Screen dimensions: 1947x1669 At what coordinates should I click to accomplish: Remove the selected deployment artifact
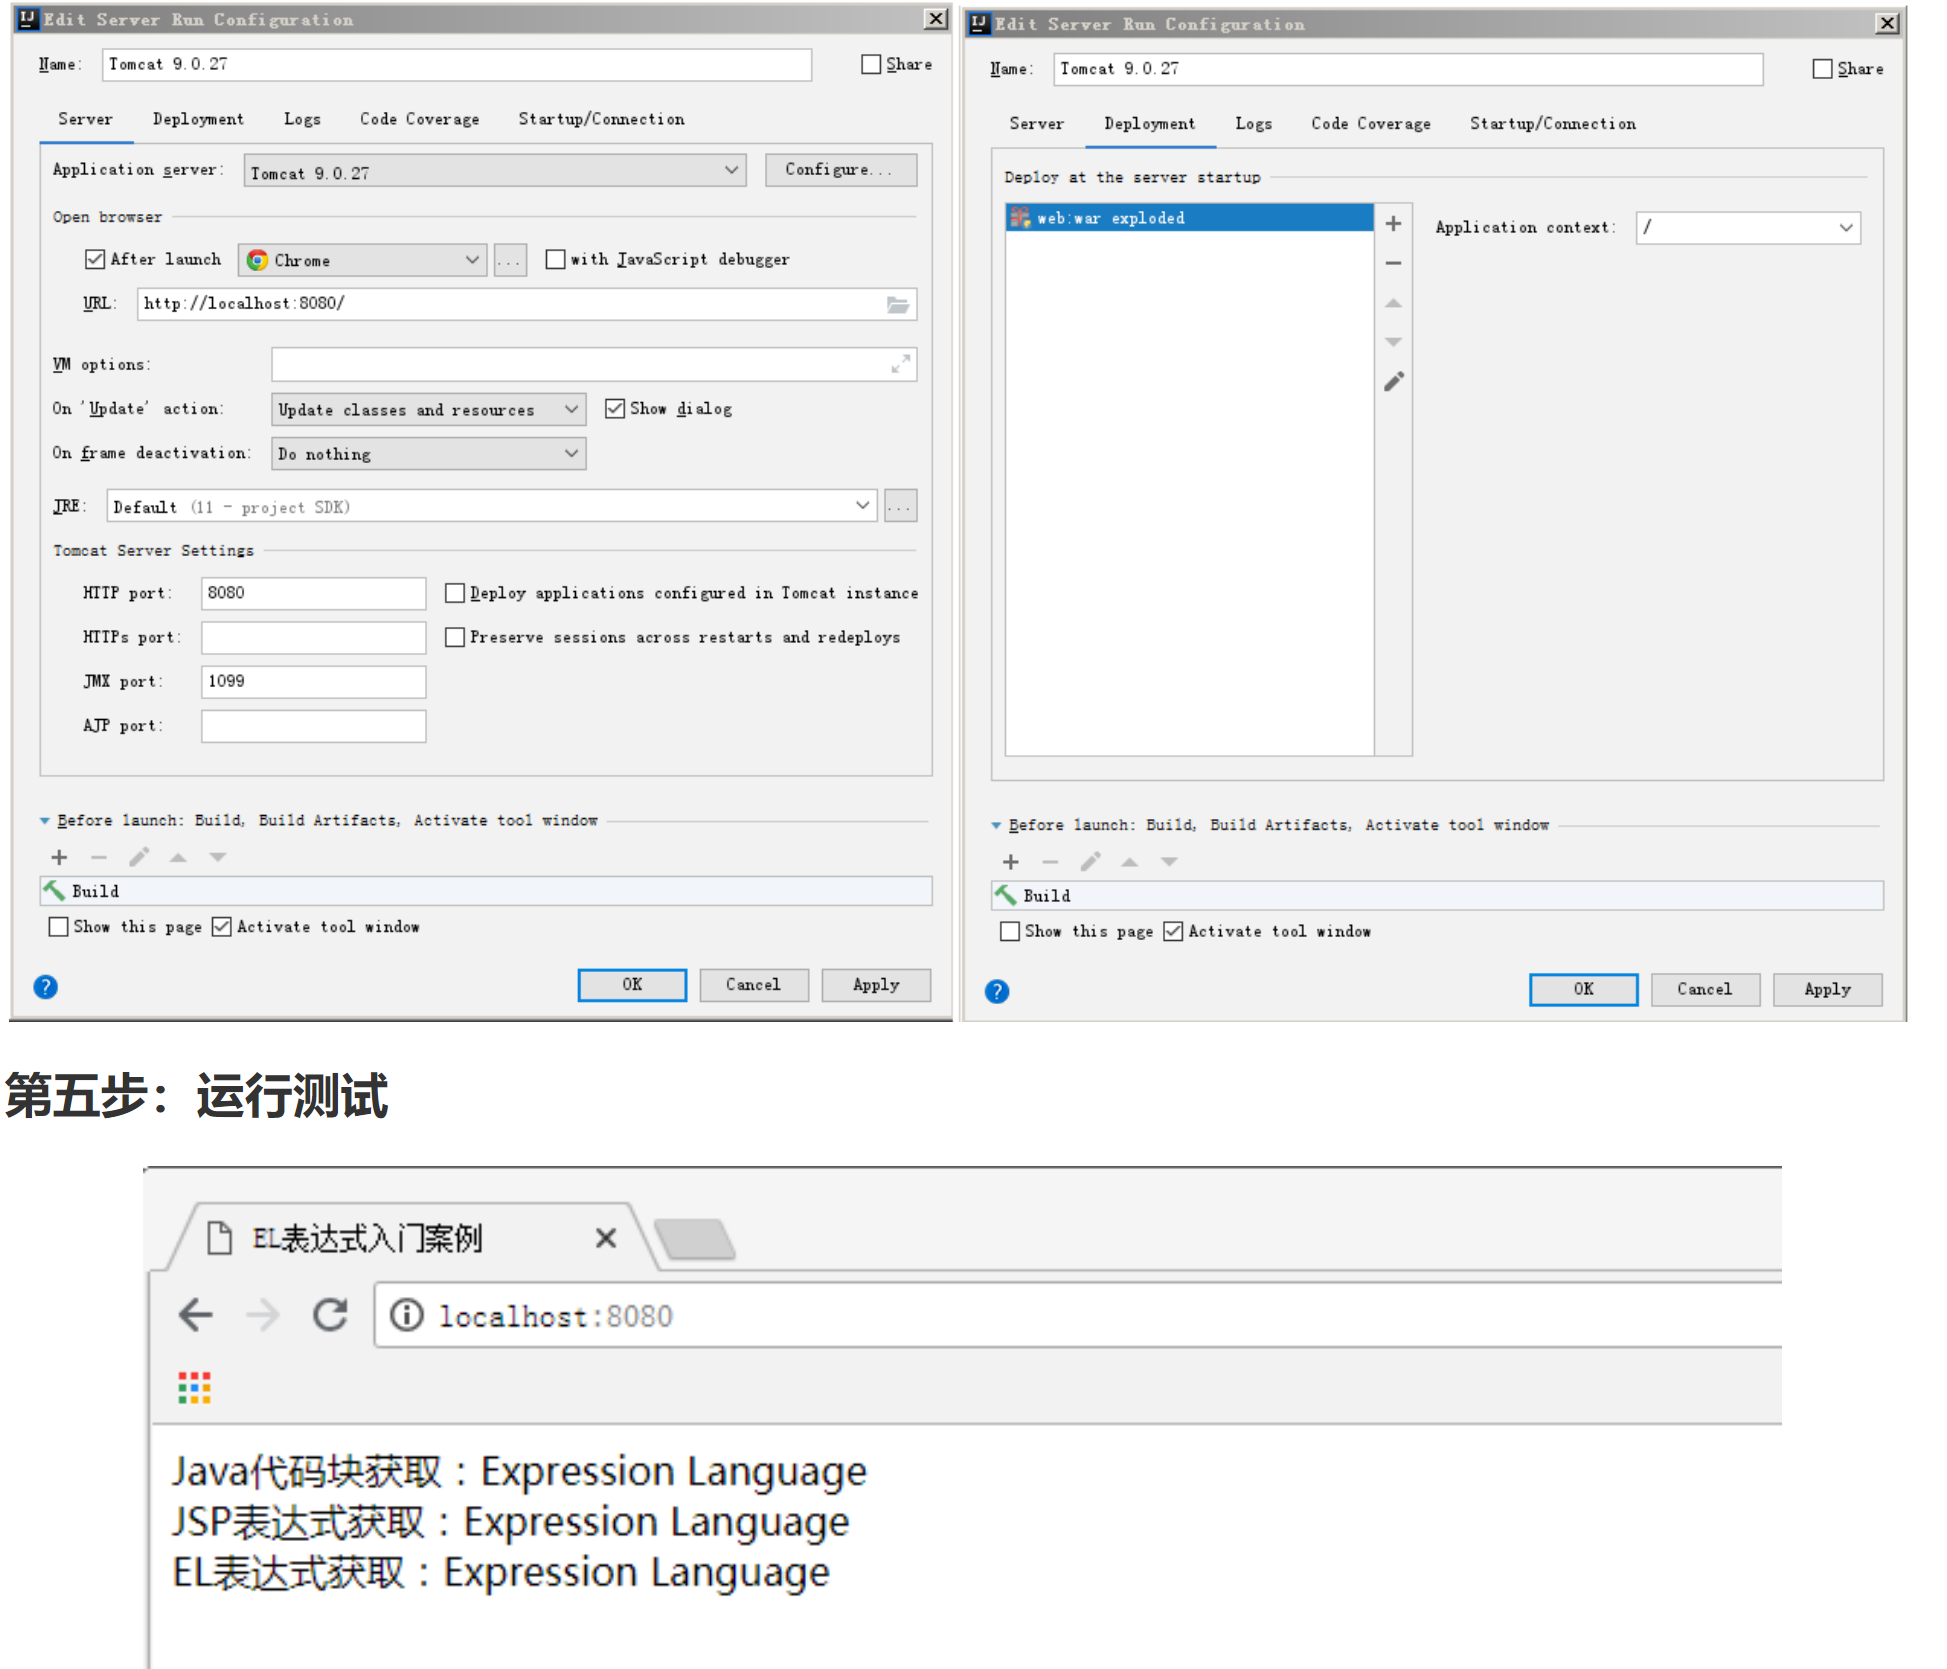(1393, 263)
